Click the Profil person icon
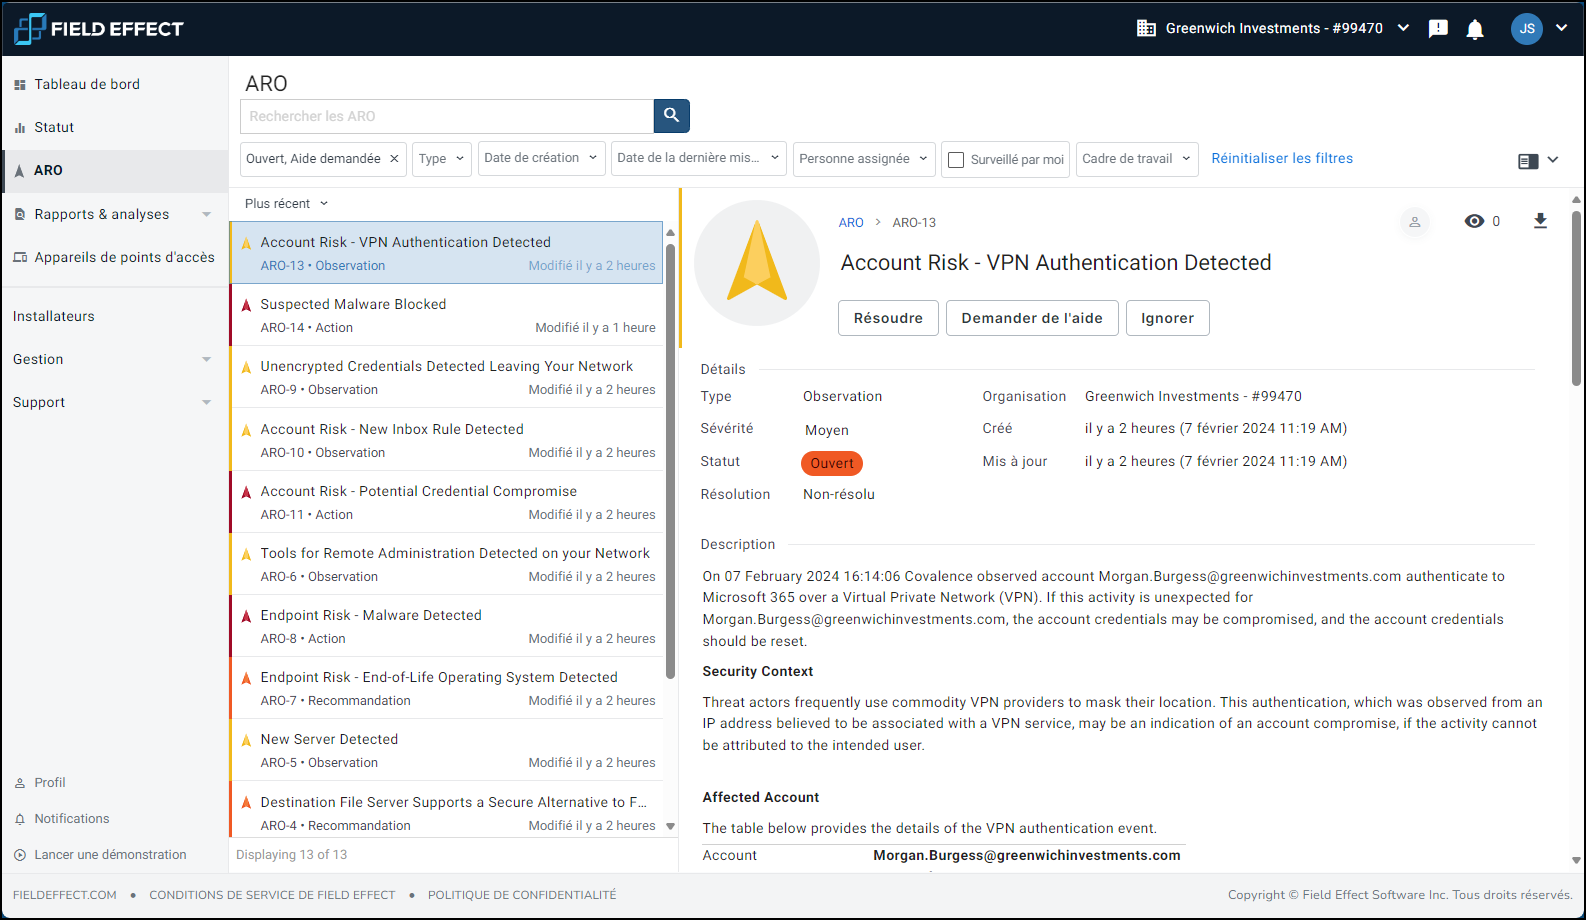 click(19, 783)
